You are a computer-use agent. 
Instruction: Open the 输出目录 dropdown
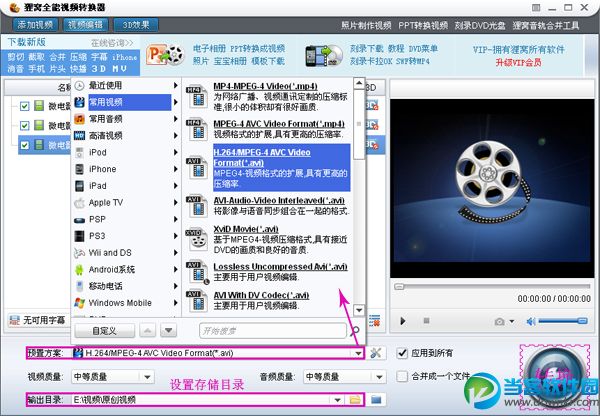338,400
